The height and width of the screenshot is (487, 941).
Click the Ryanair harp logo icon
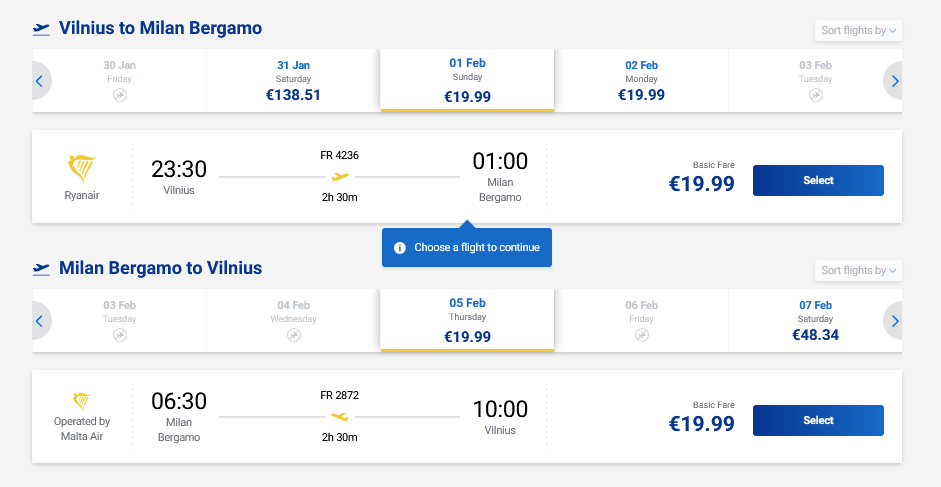click(x=82, y=167)
